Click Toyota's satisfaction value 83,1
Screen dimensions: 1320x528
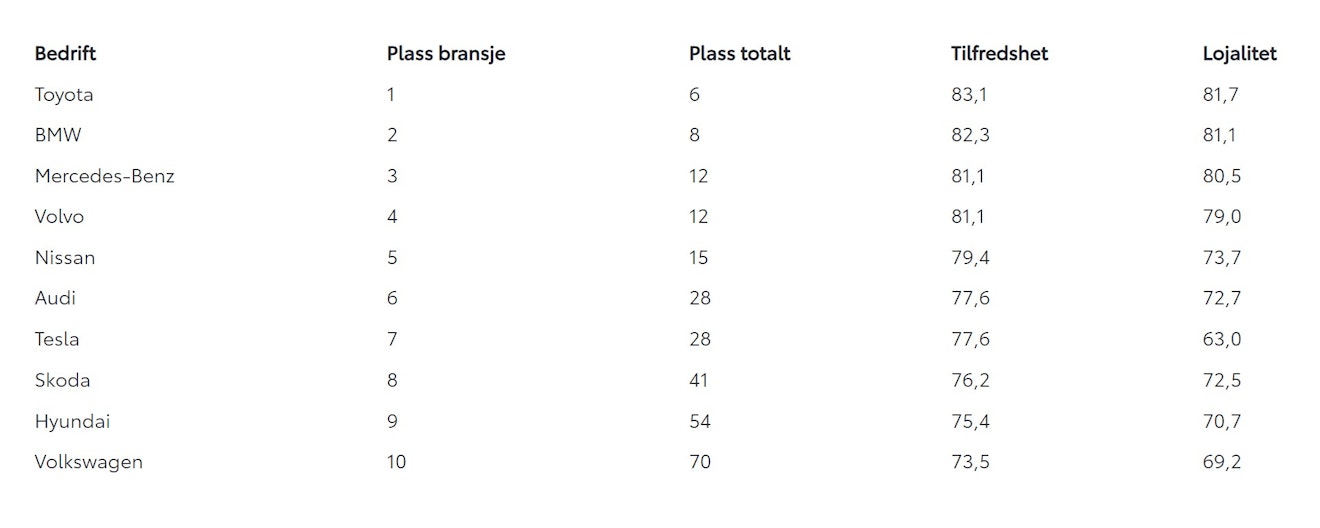click(969, 95)
